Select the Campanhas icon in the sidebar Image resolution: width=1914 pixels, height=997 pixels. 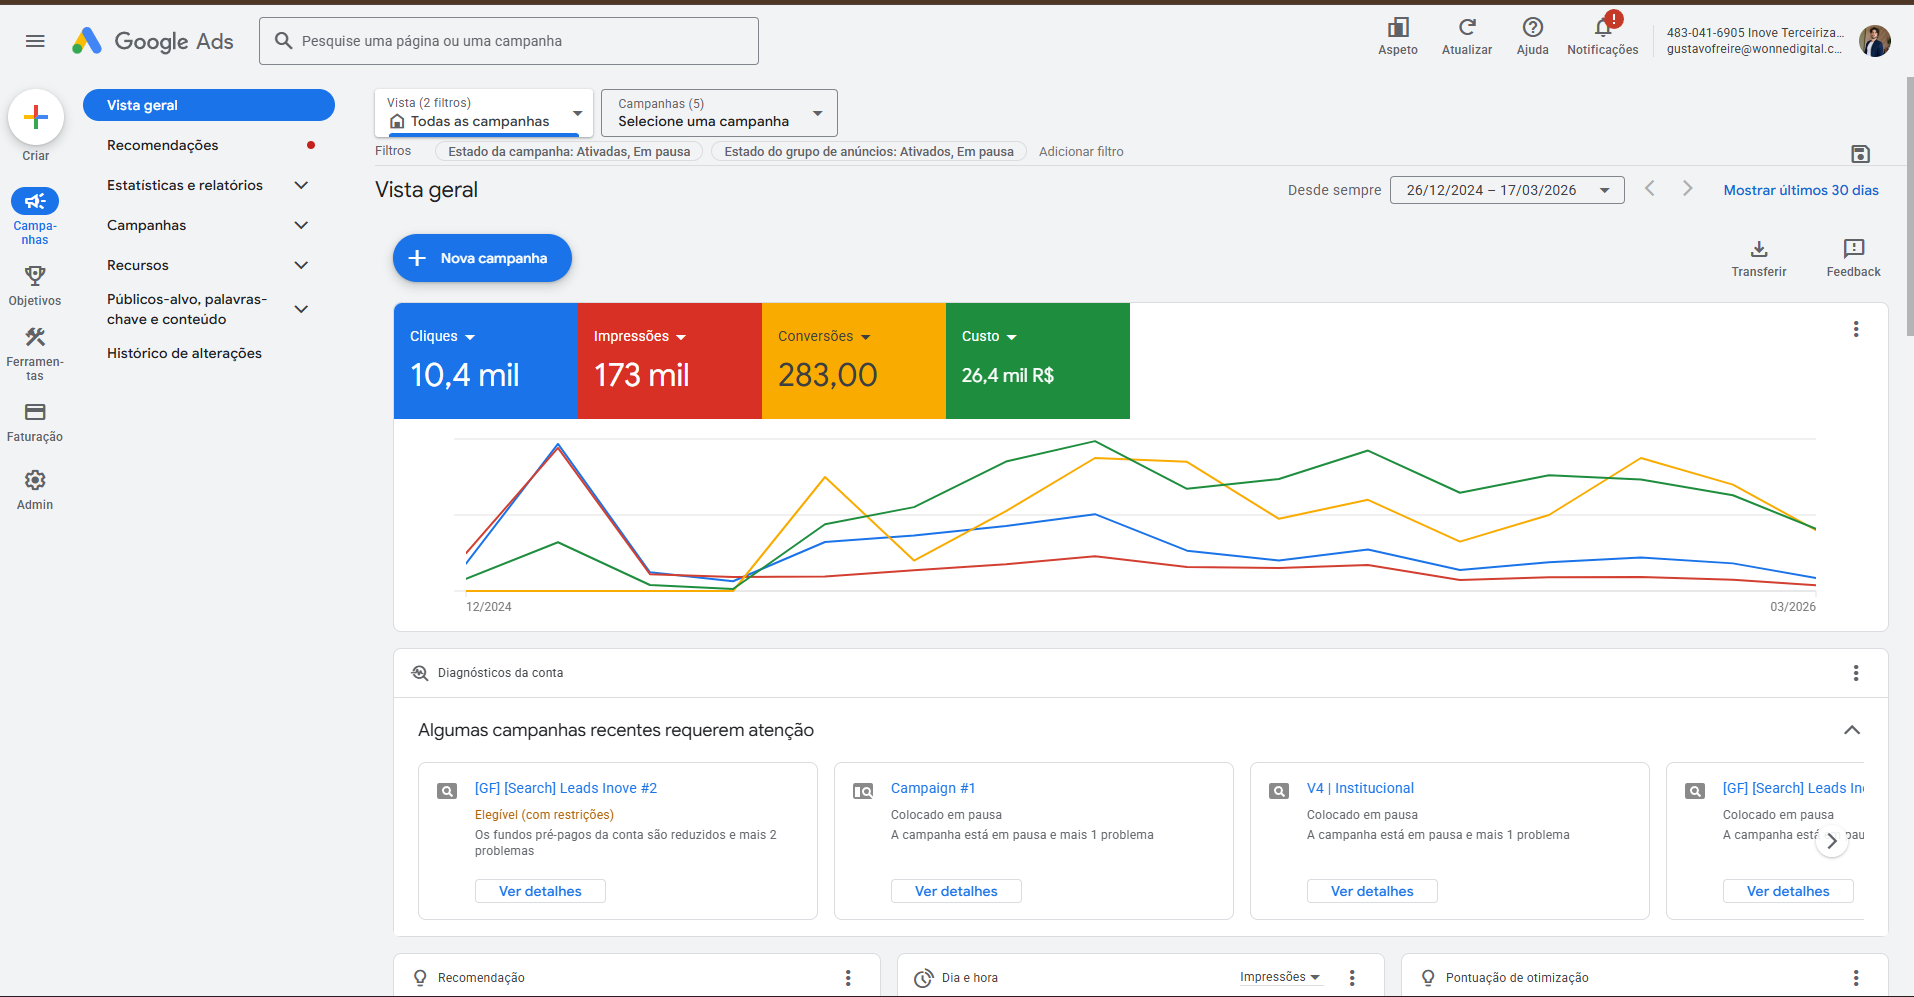coord(34,202)
